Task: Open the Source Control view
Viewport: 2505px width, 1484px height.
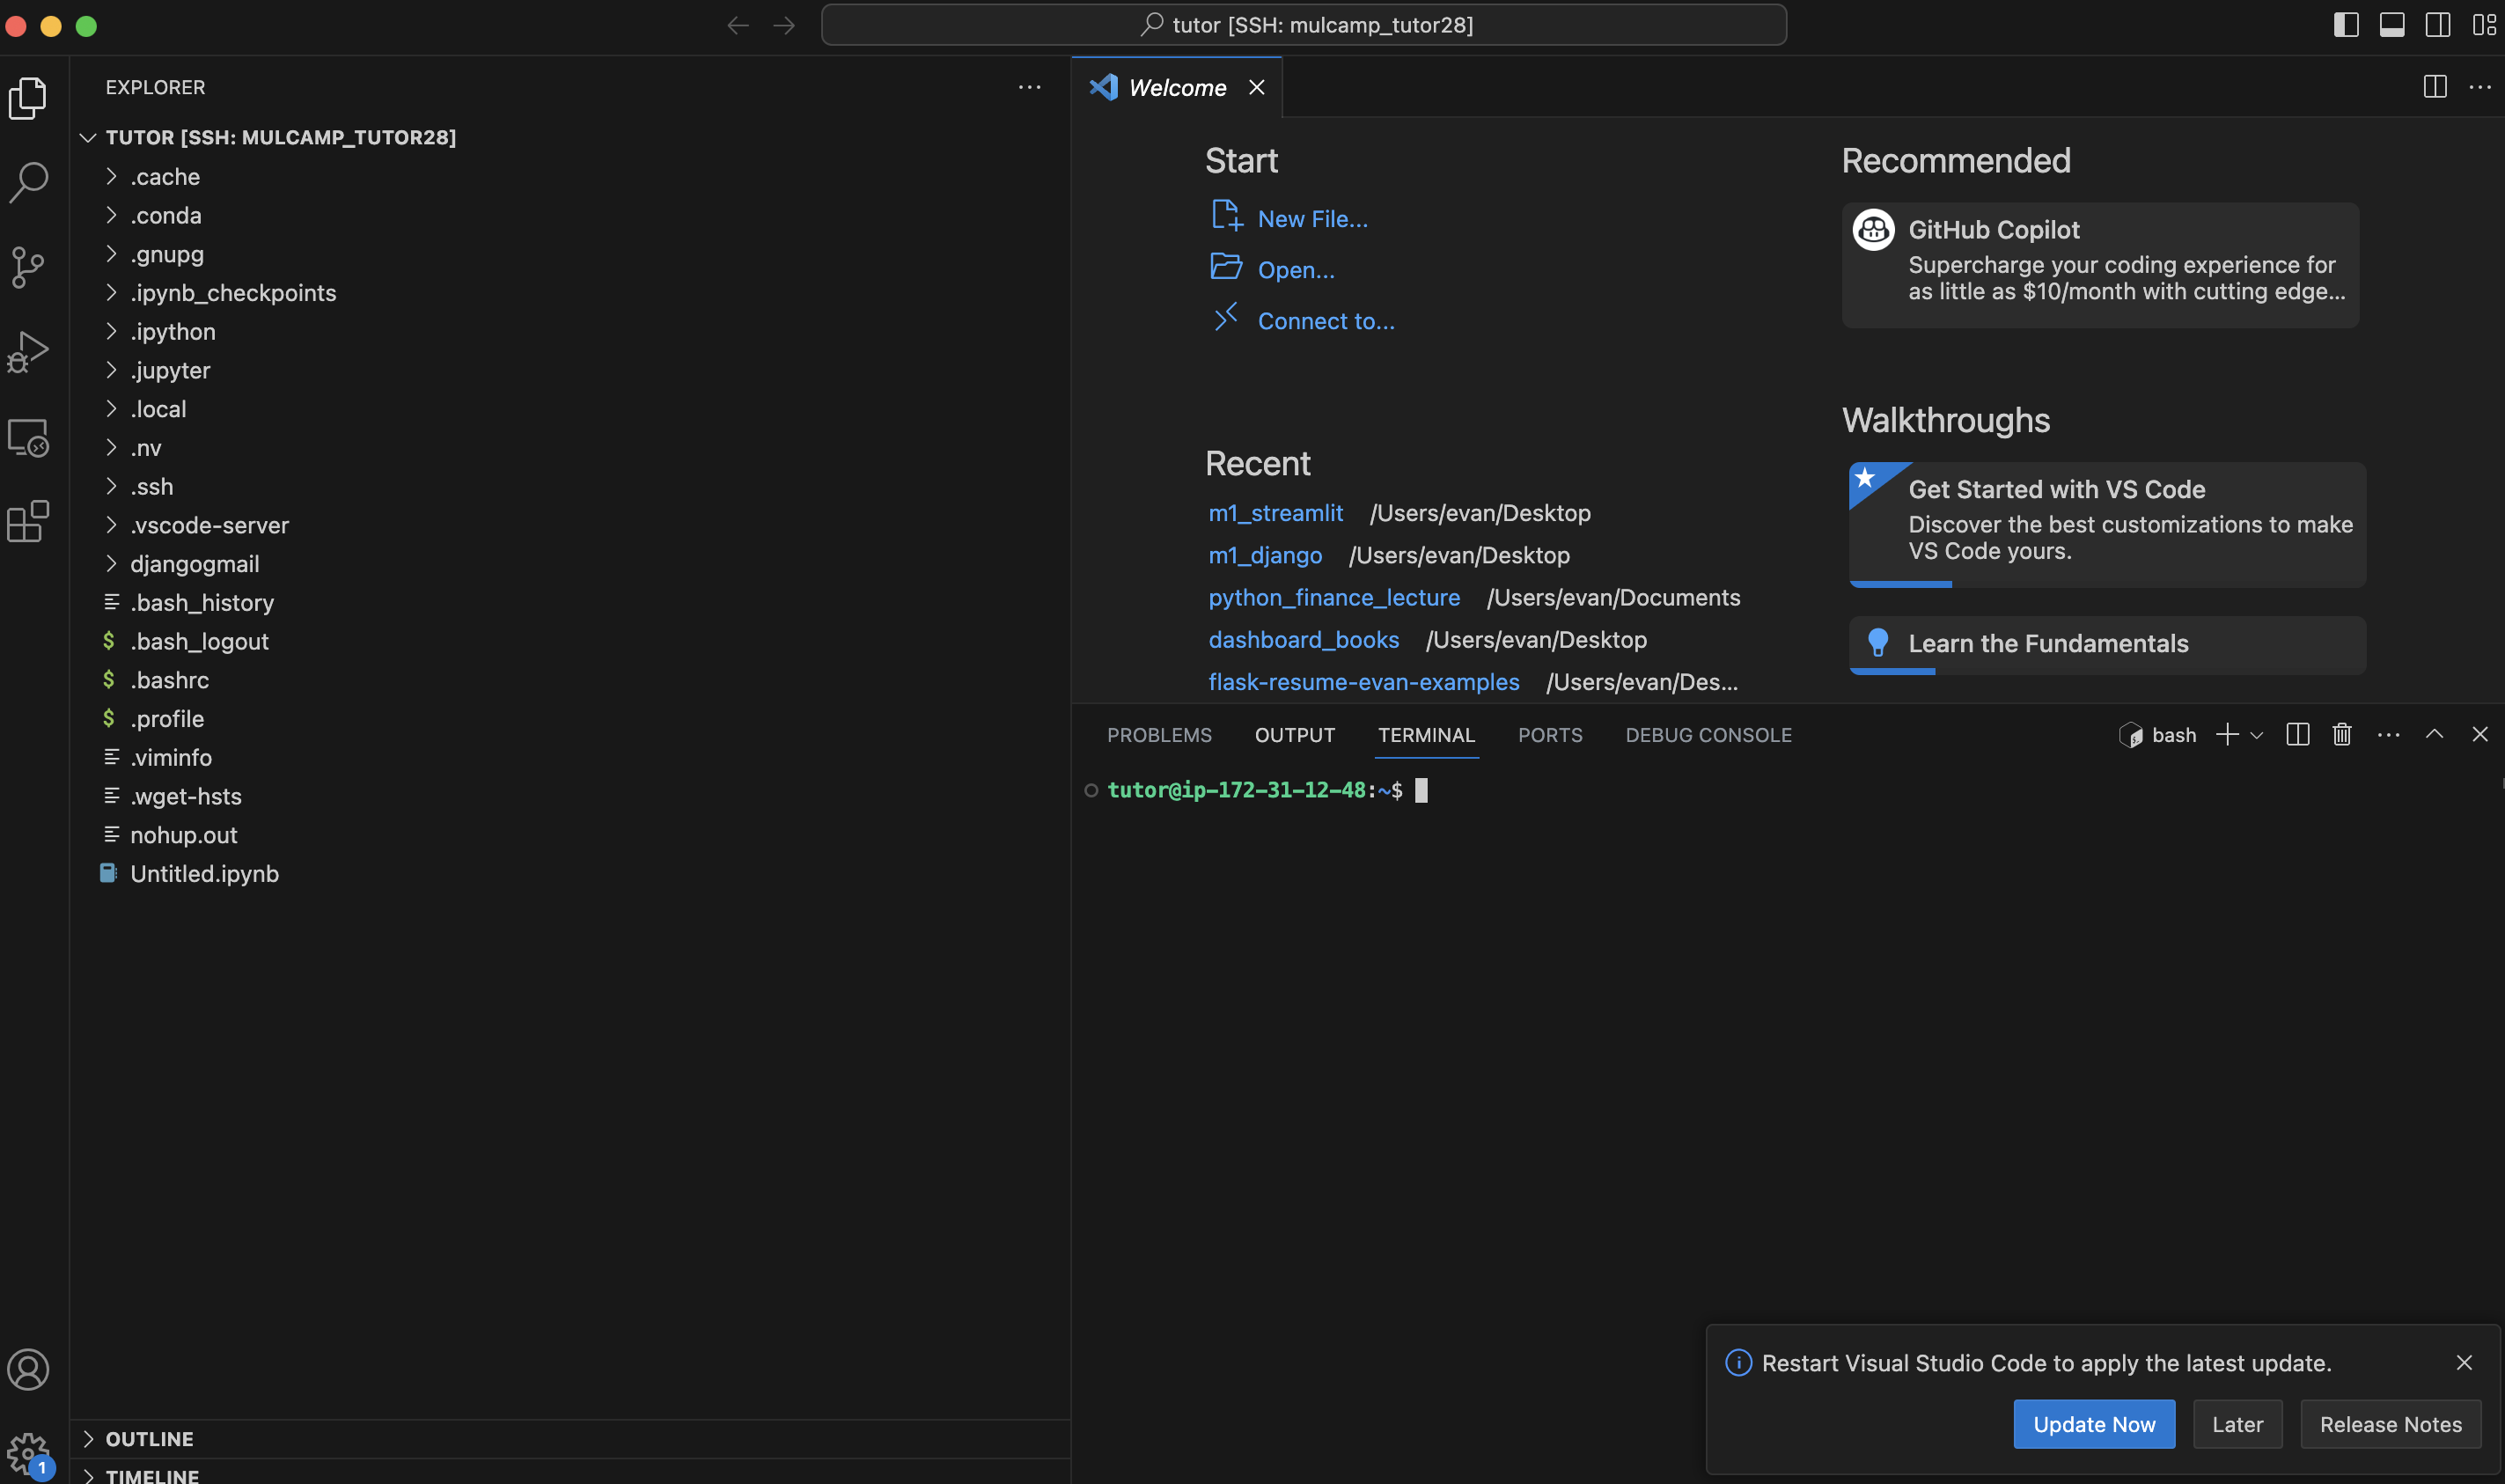Action: (28, 267)
